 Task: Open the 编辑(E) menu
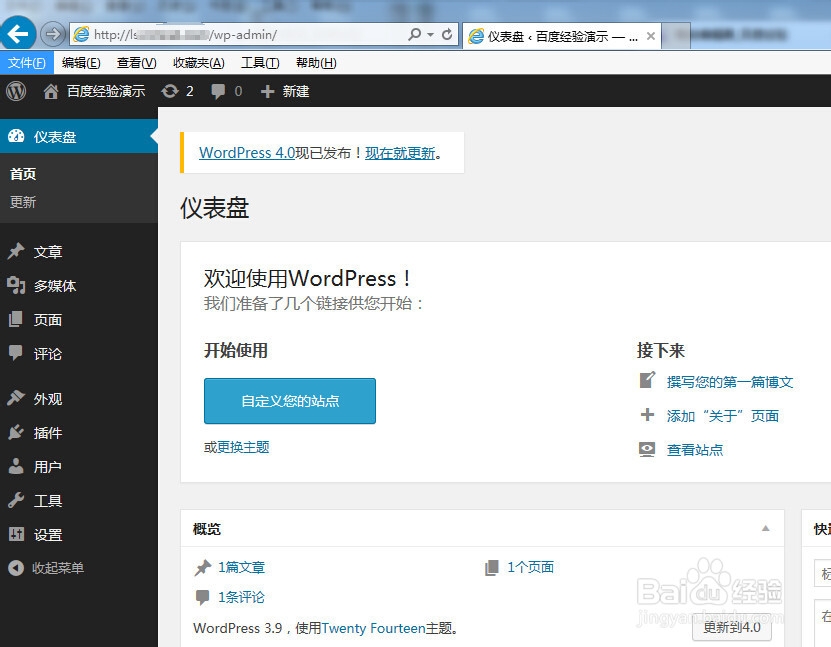pos(81,63)
